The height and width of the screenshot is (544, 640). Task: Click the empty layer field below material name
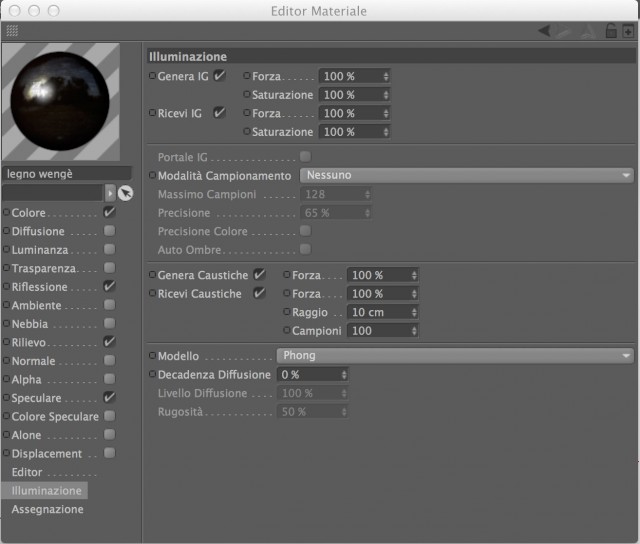coord(53,193)
